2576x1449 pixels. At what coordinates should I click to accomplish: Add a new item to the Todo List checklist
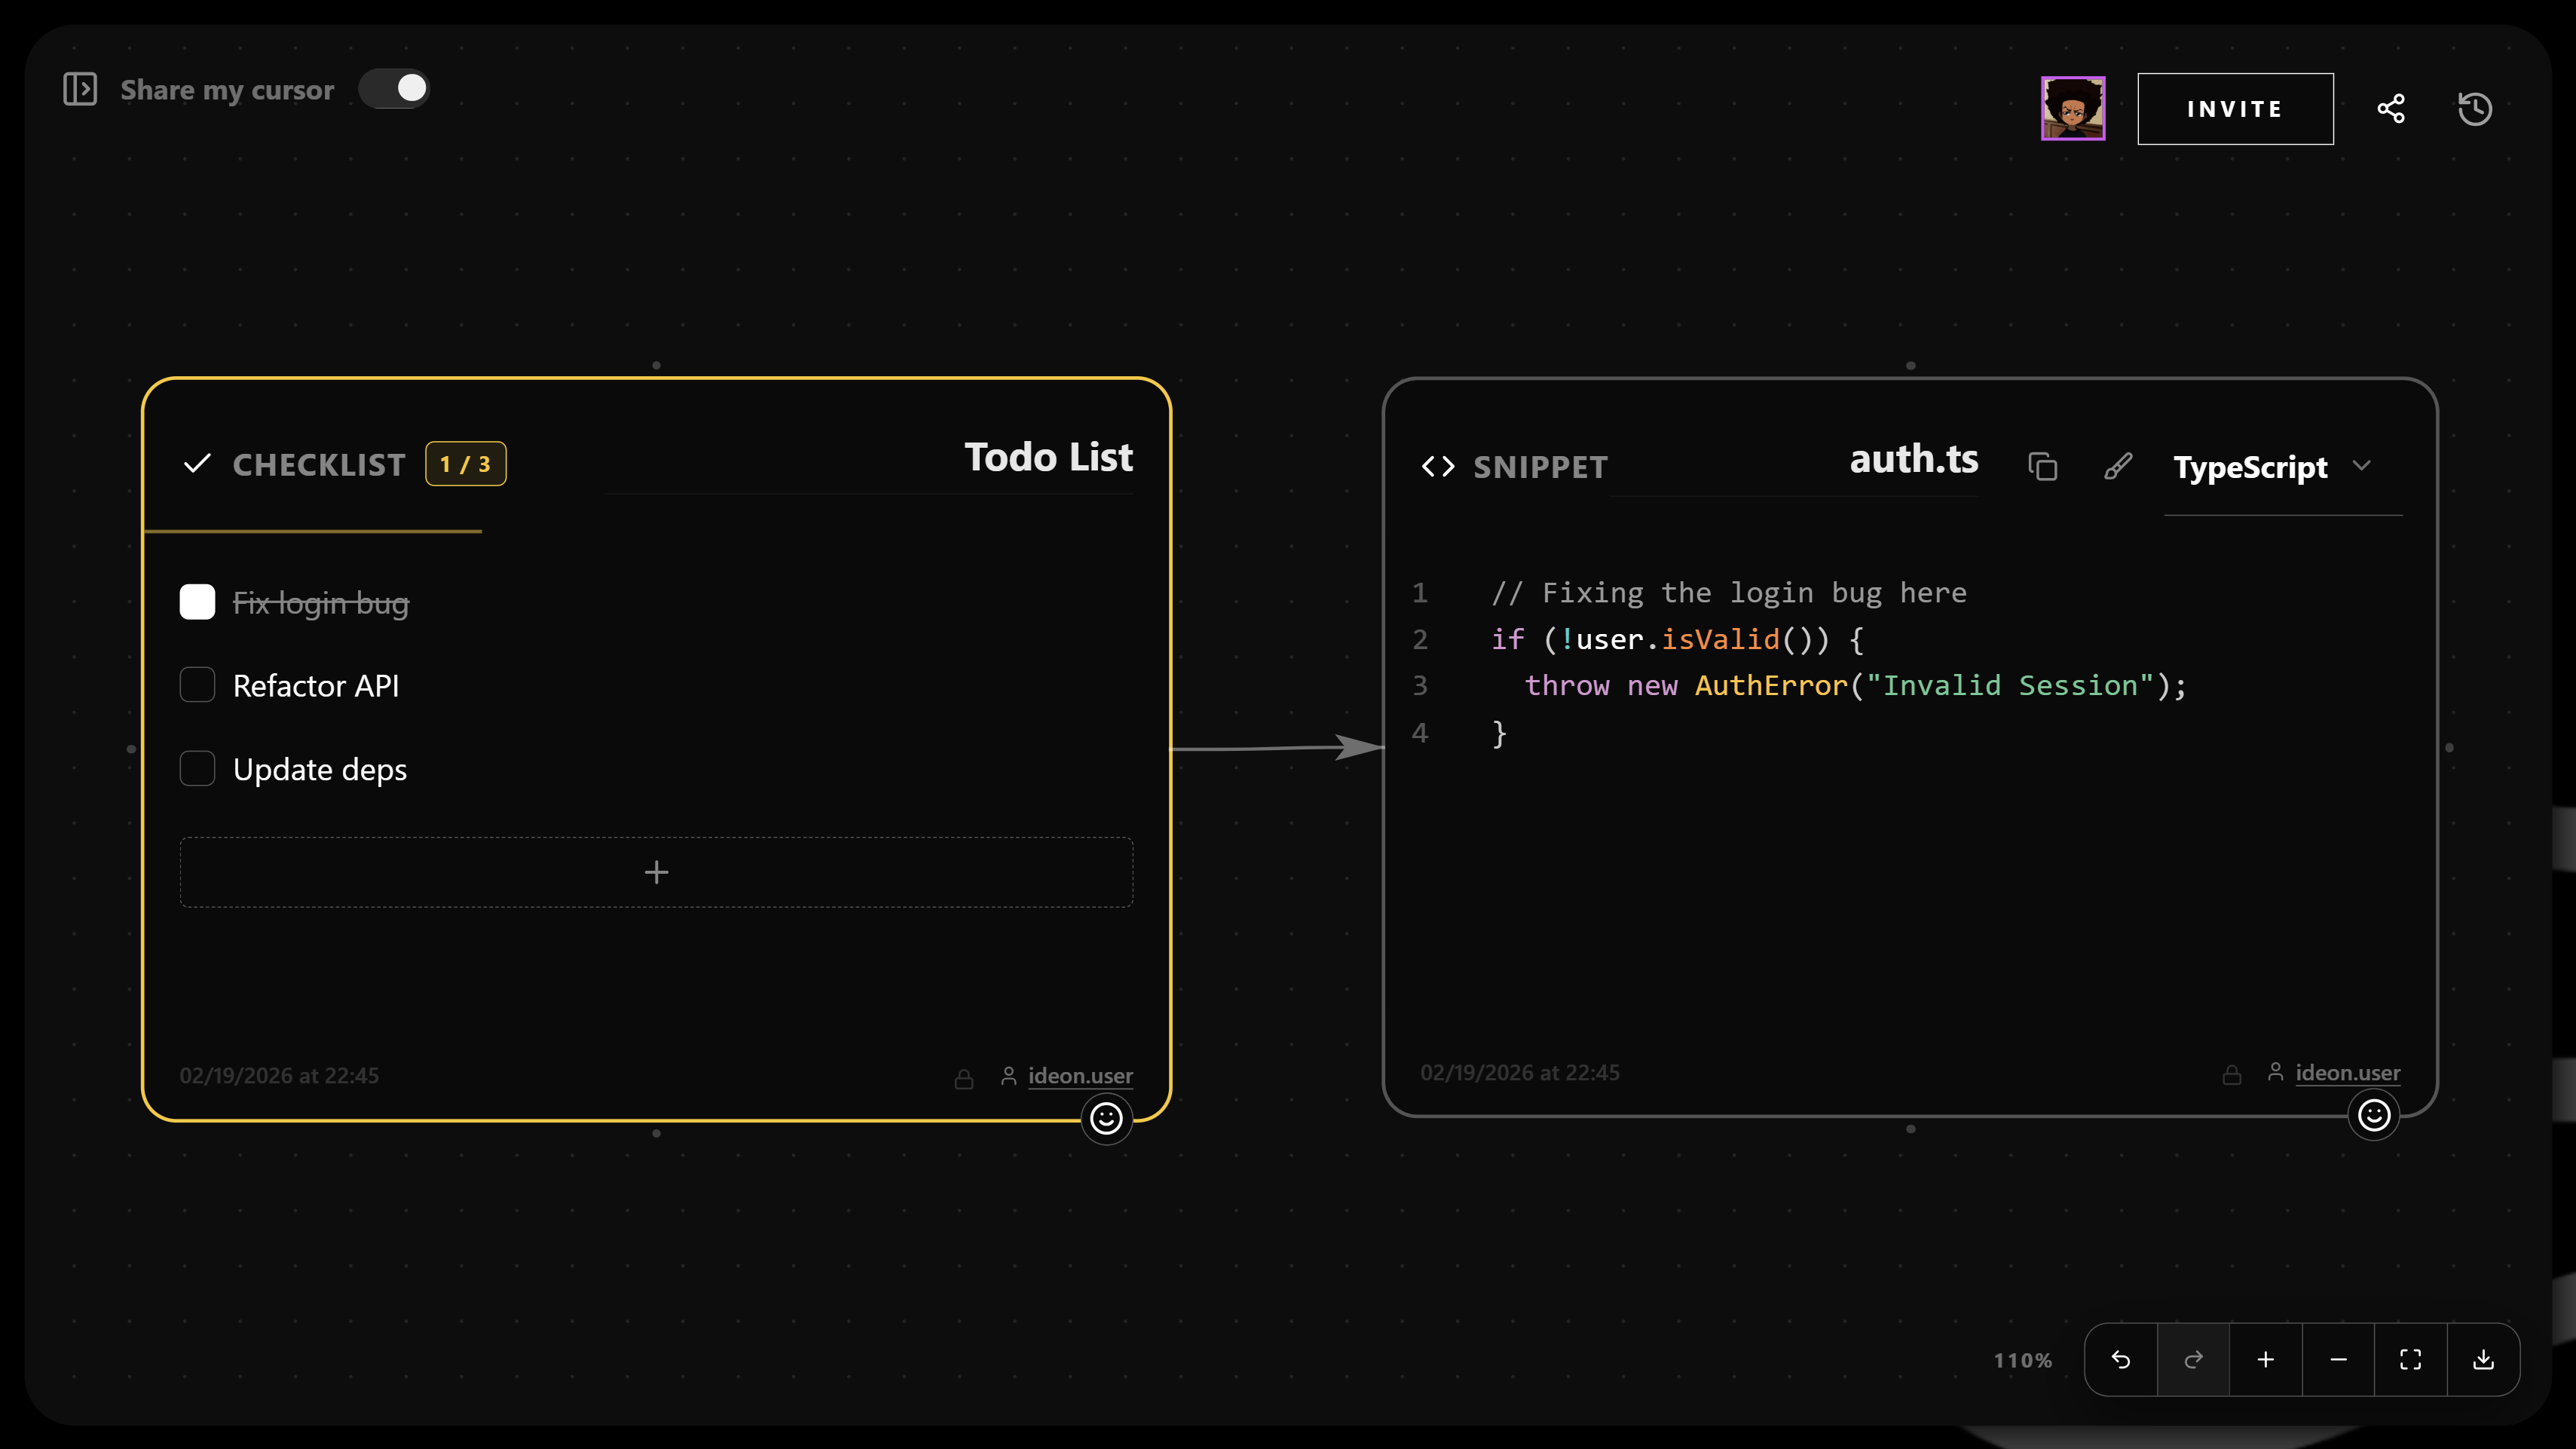[655, 872]
